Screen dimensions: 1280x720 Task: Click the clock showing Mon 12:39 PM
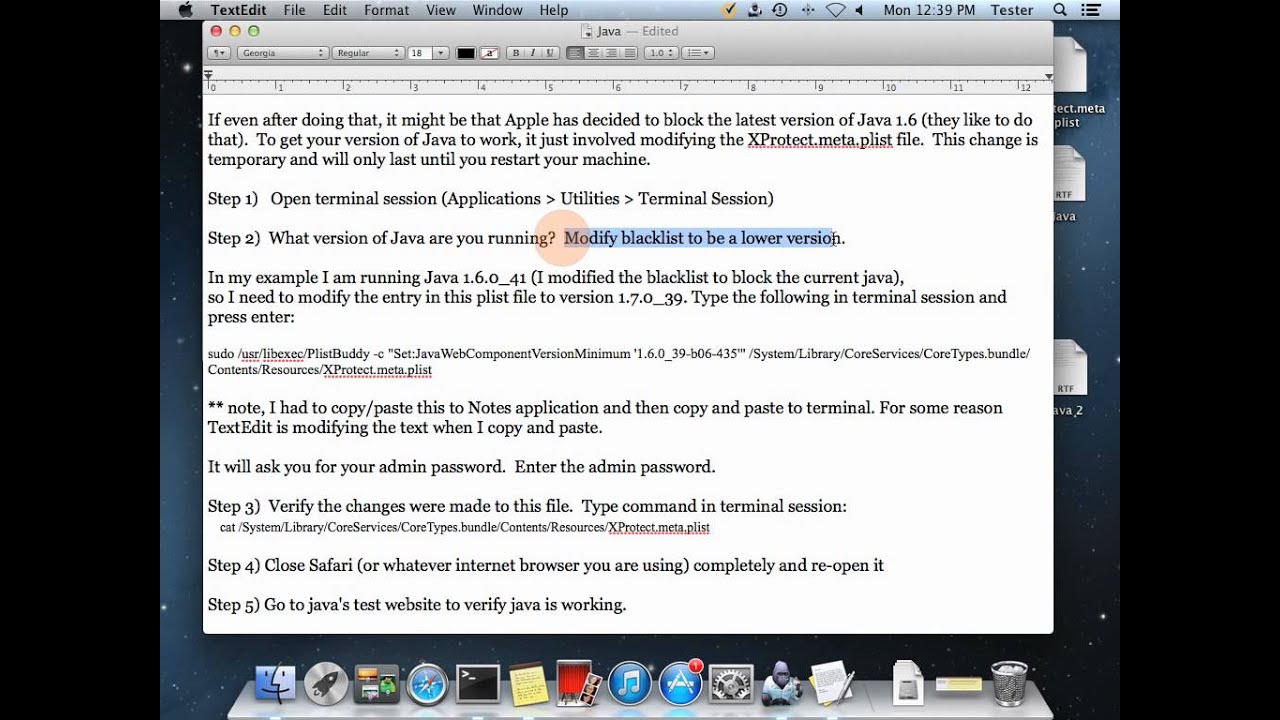coord(929,10)
